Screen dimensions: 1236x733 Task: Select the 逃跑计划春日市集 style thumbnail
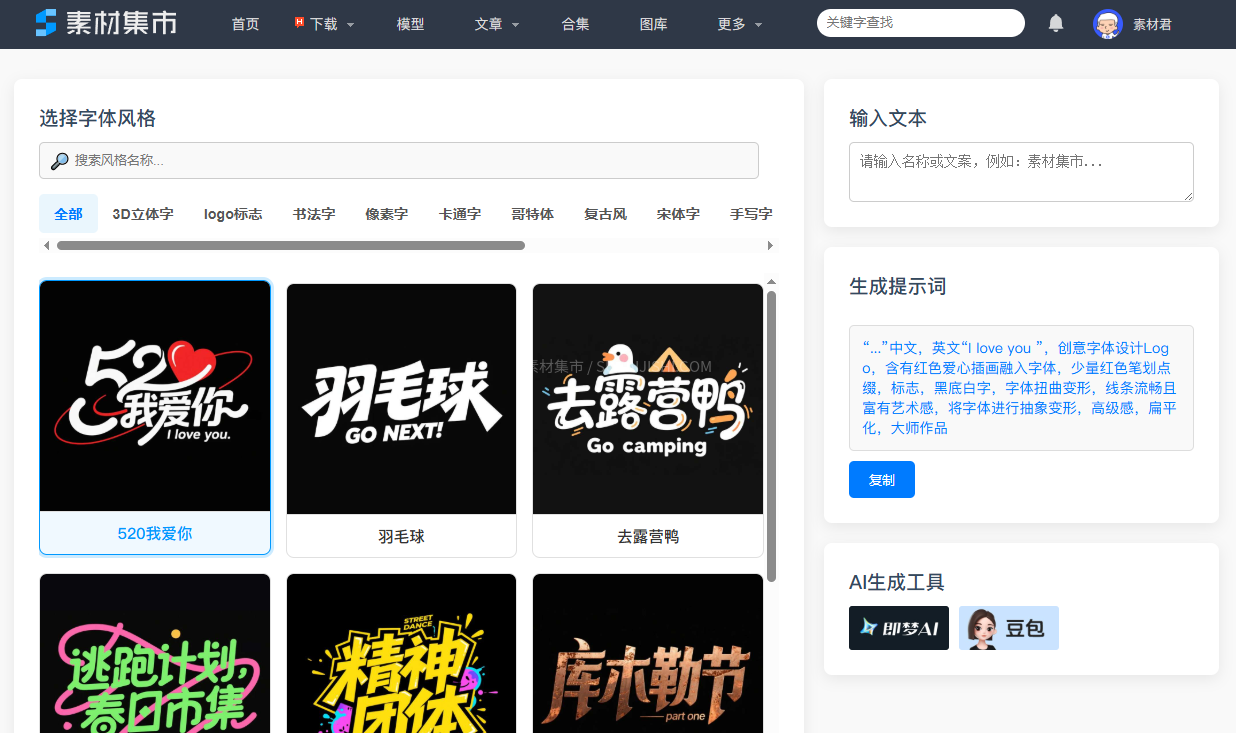[x=155, y=653]
